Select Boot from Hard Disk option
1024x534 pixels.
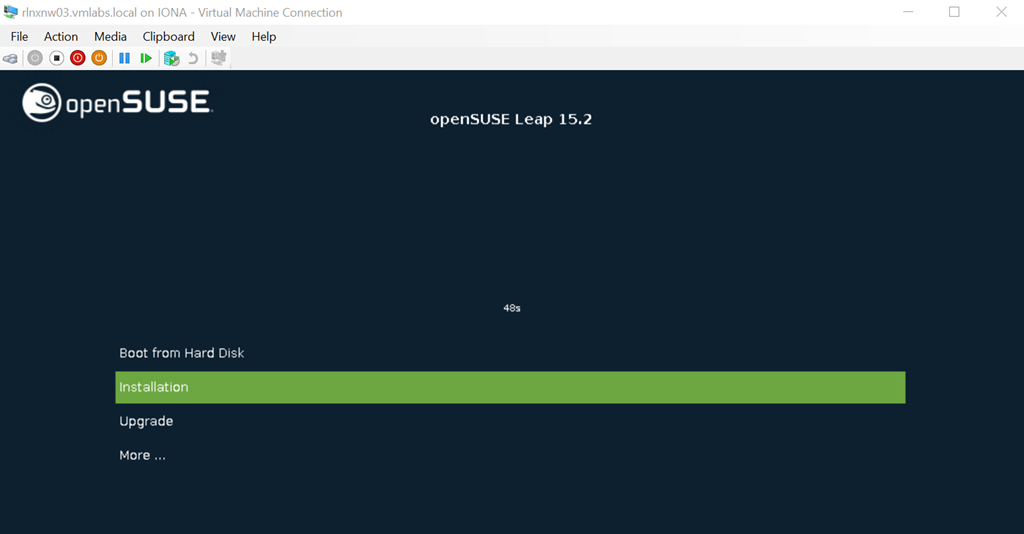click(x=182, y=353)
